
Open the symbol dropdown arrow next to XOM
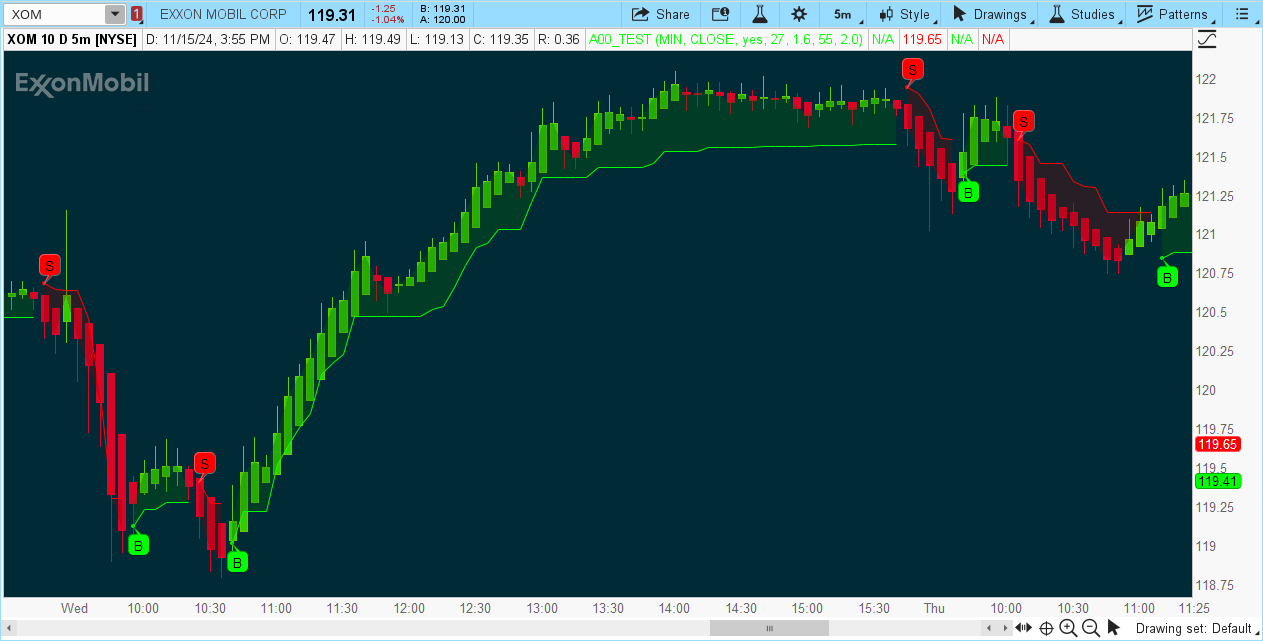click(115, 14)
